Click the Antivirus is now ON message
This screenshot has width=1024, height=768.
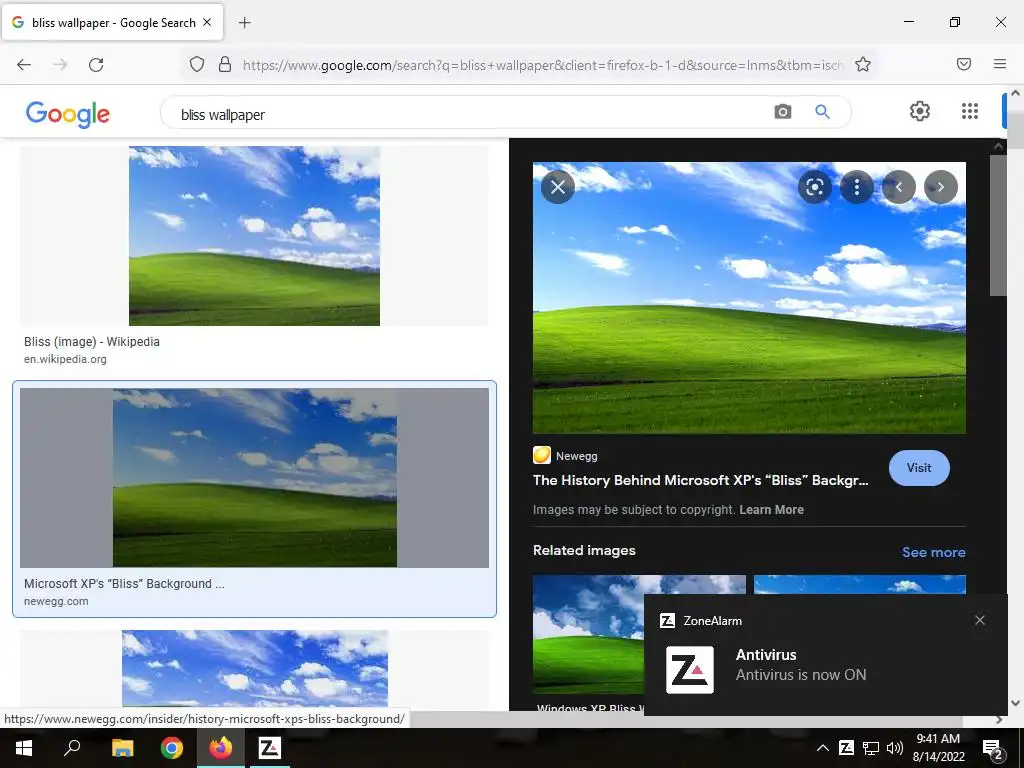(801, 675)
